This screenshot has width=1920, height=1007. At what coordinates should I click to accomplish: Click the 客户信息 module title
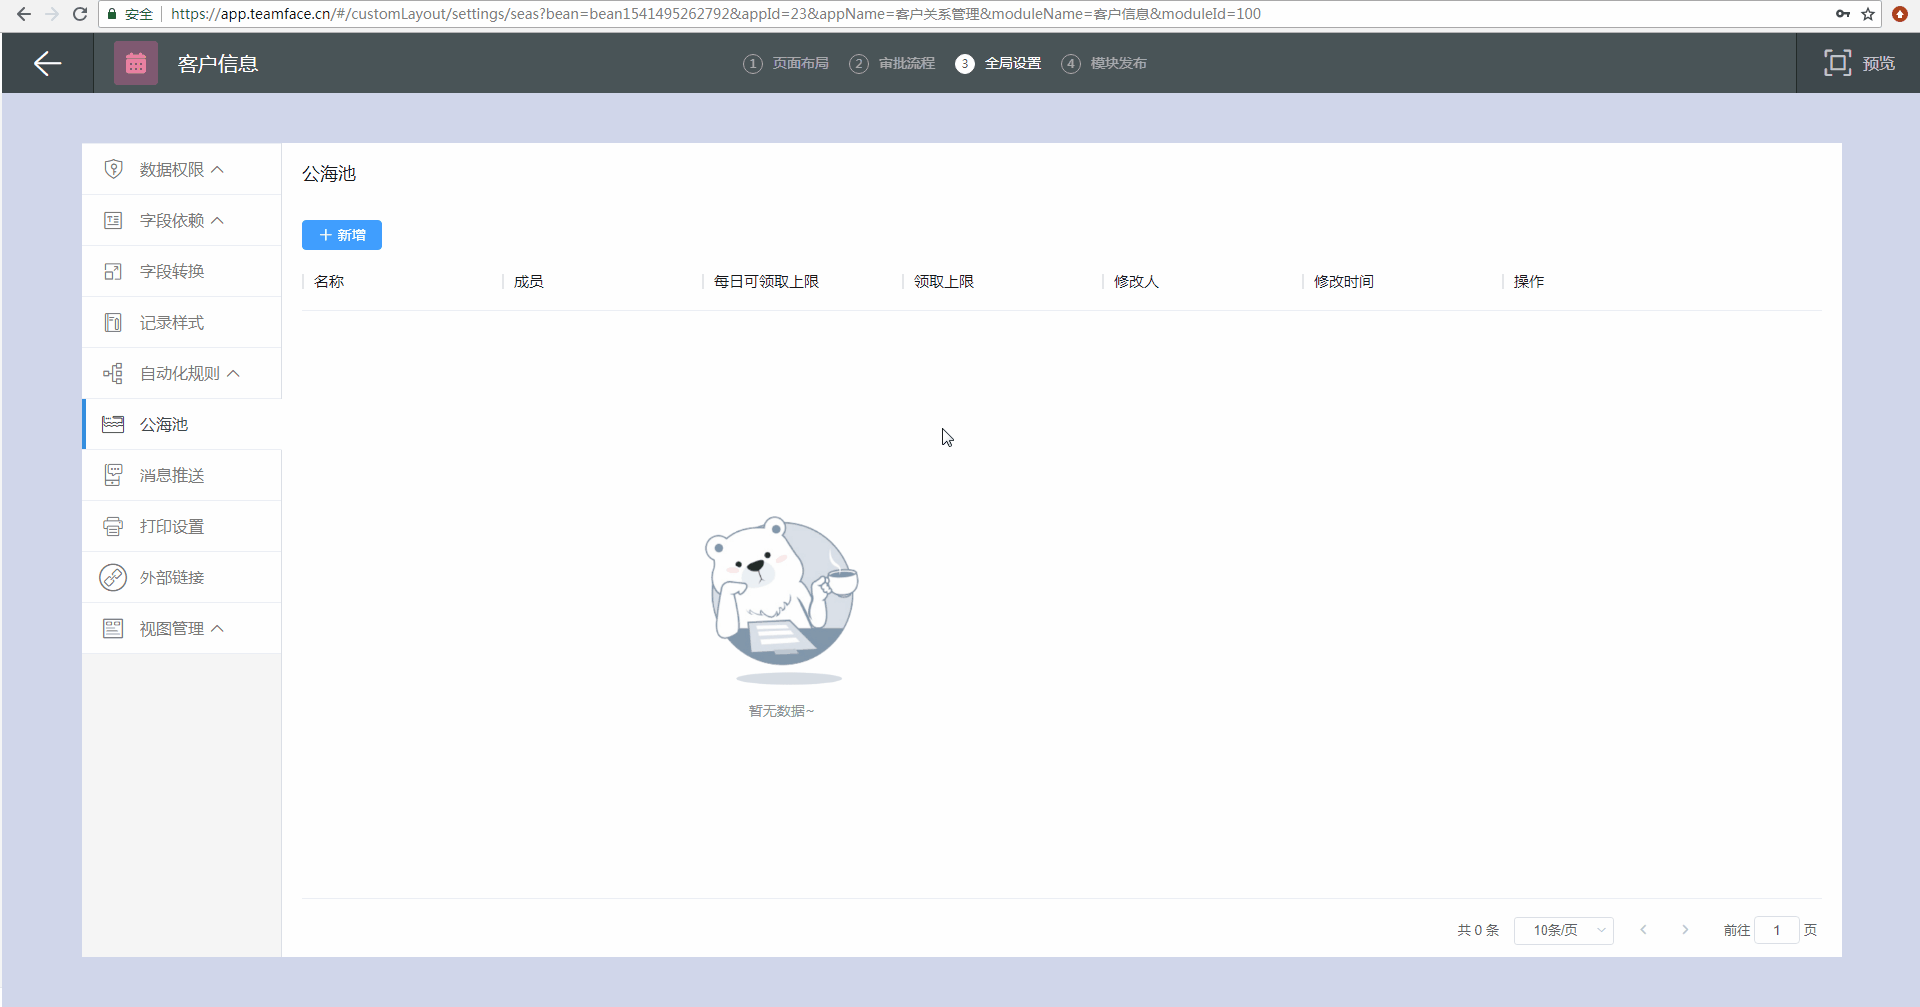[218, 64]
